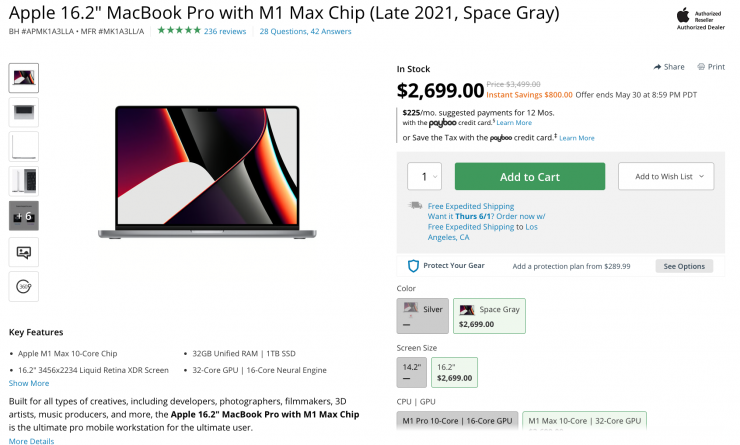
Task: Open the customer images gallery icon
Action: [x=23, y=251]
